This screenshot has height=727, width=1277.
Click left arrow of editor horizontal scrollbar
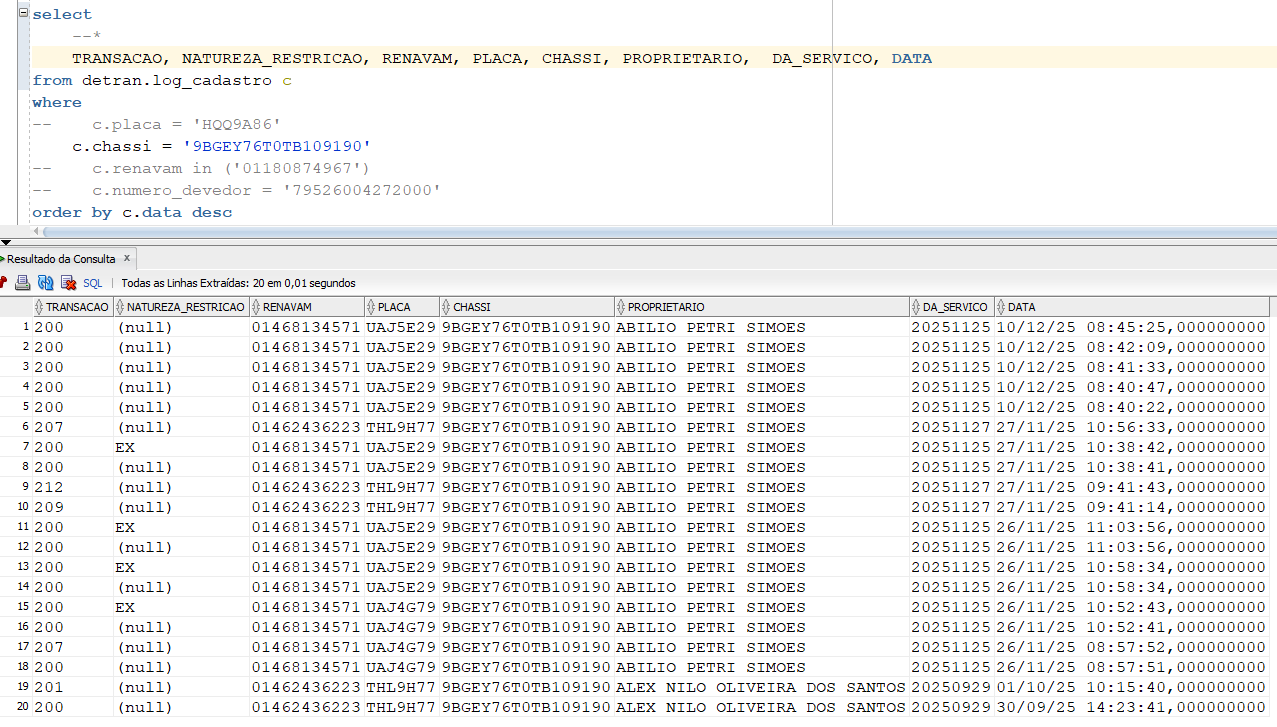pyautogui.click(x=37, y=231)
